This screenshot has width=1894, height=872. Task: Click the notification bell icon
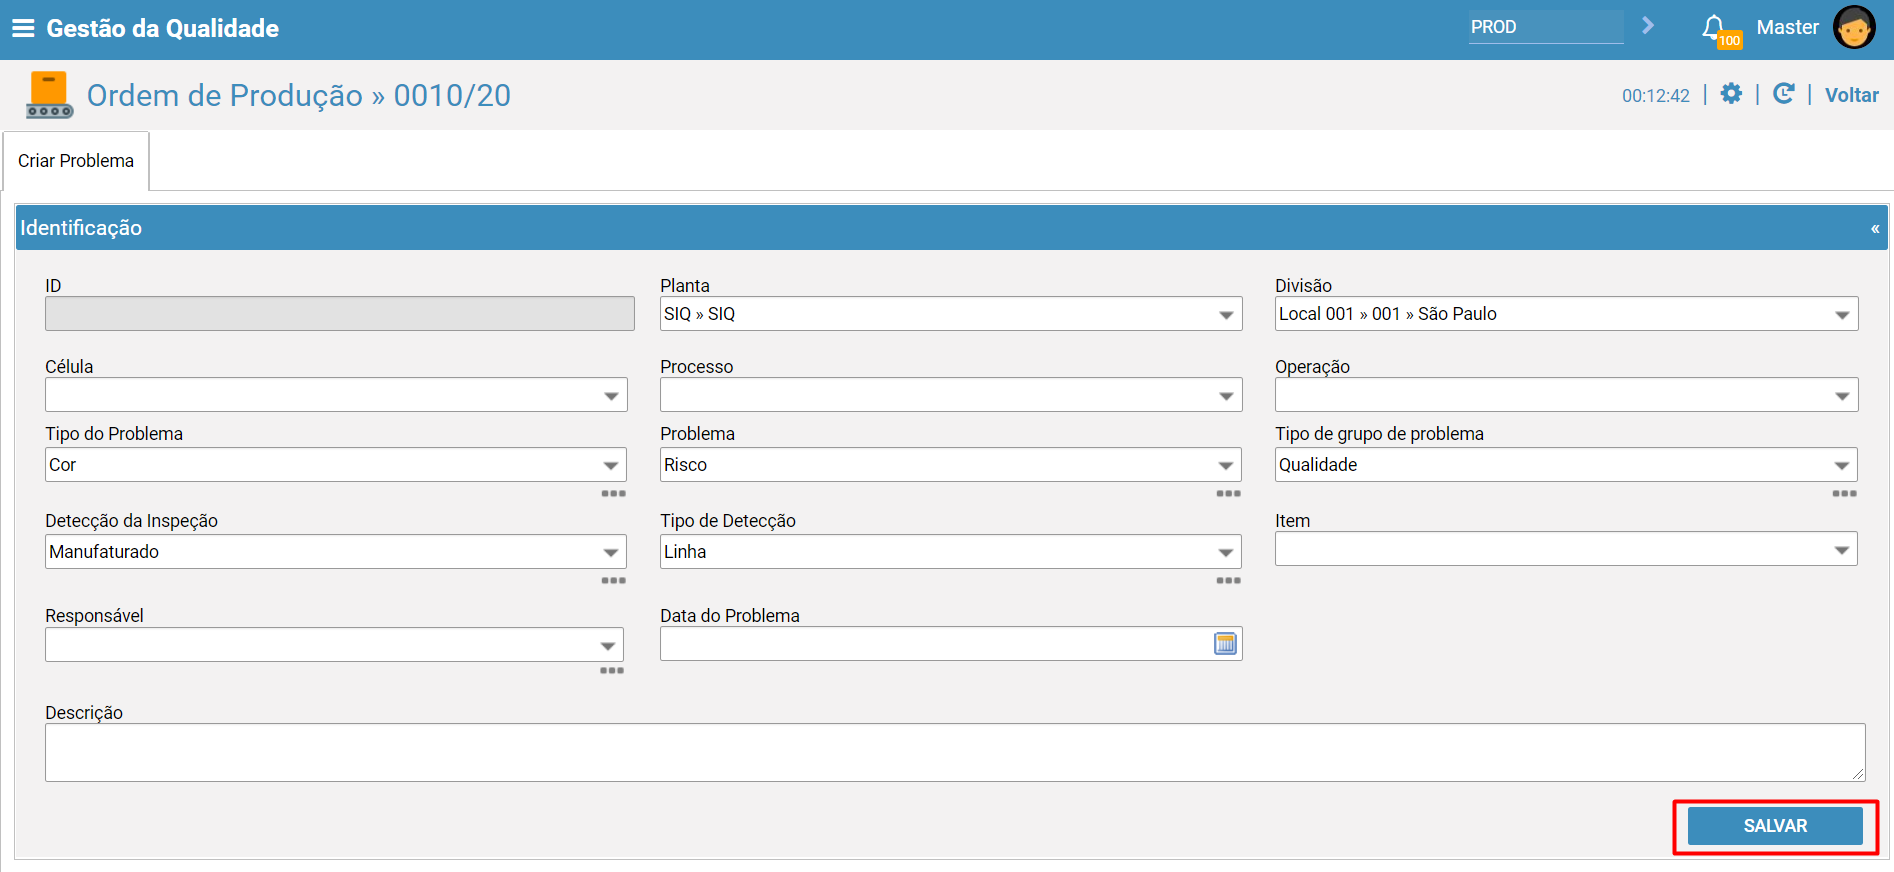coord(1714,27)
